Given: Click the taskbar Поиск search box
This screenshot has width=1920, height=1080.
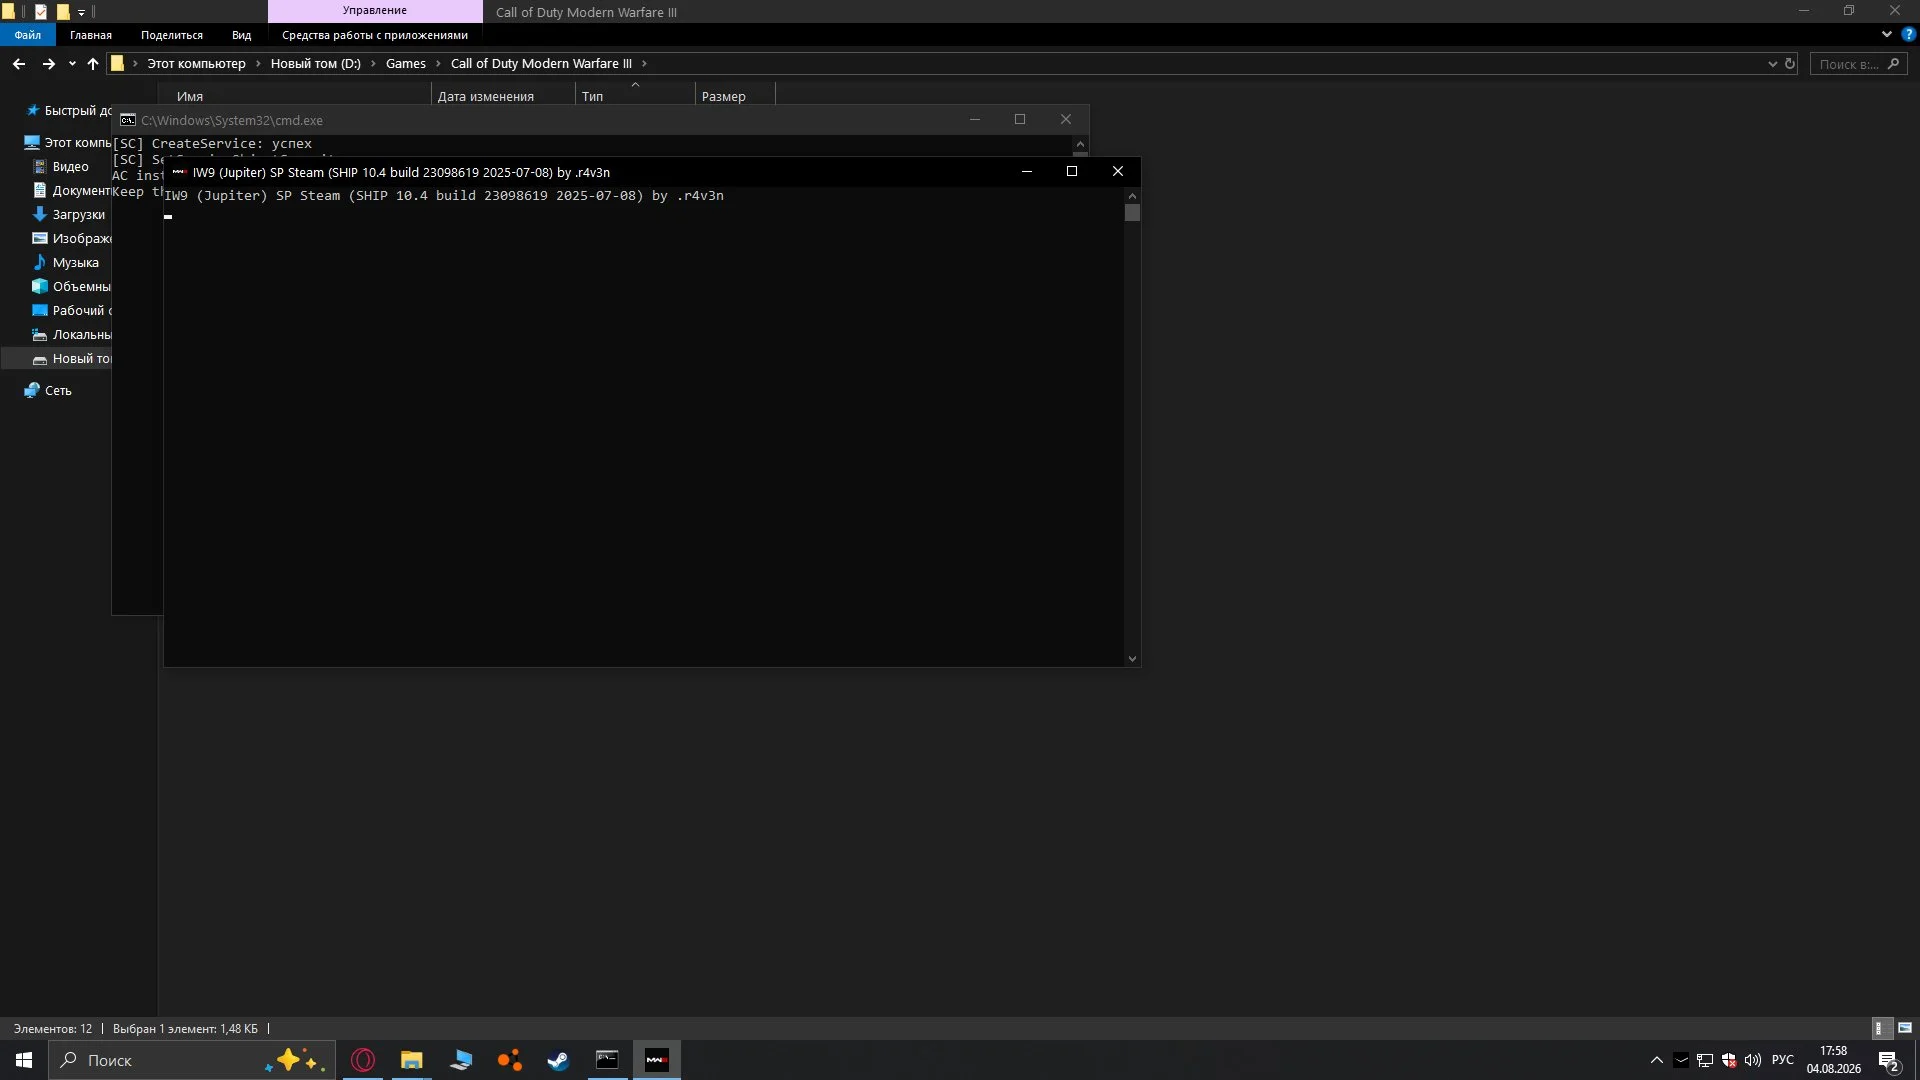Looking at the screenshot, I should pos(191,1060).
